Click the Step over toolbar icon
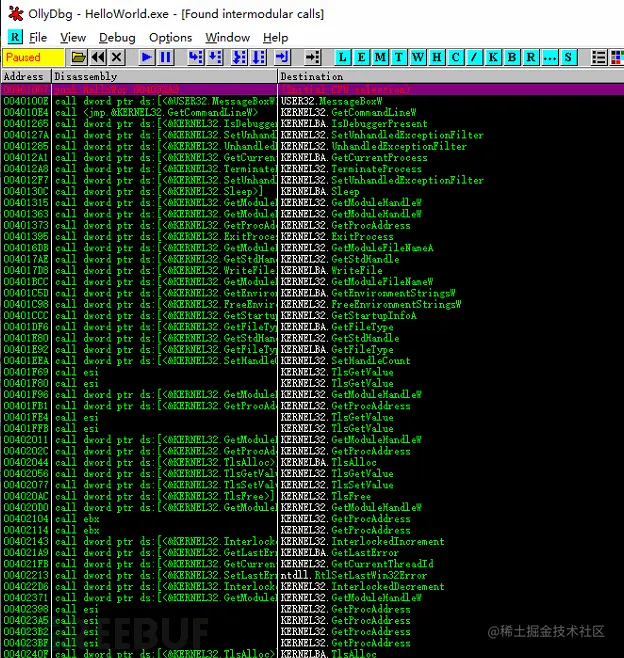This screenshot has width=624, height=658. click(x=215, y=57)
